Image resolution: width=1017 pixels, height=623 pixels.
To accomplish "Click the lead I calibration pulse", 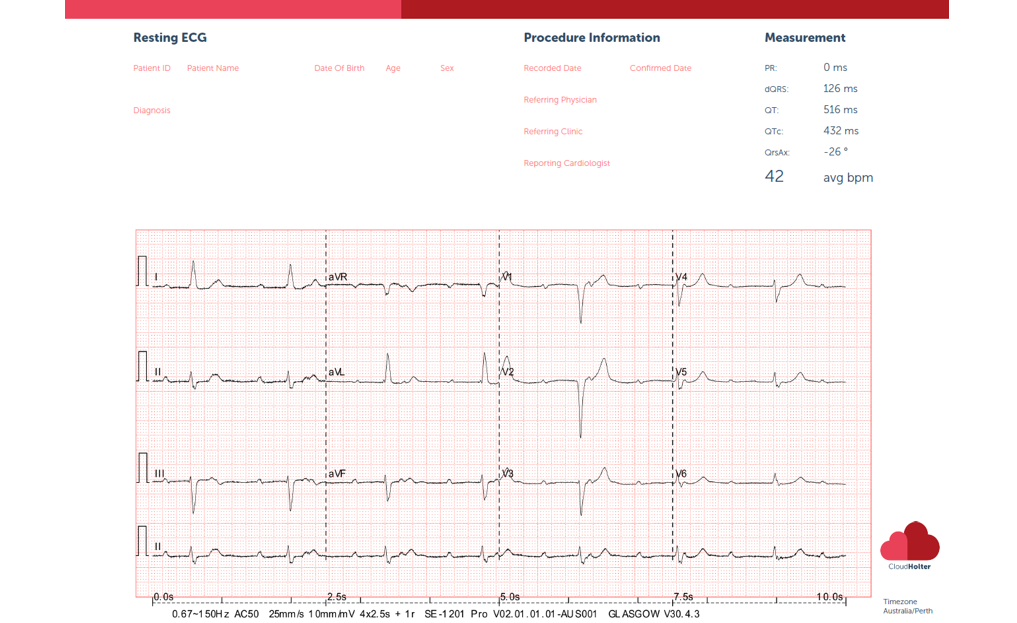I will (x=142, y=272).
